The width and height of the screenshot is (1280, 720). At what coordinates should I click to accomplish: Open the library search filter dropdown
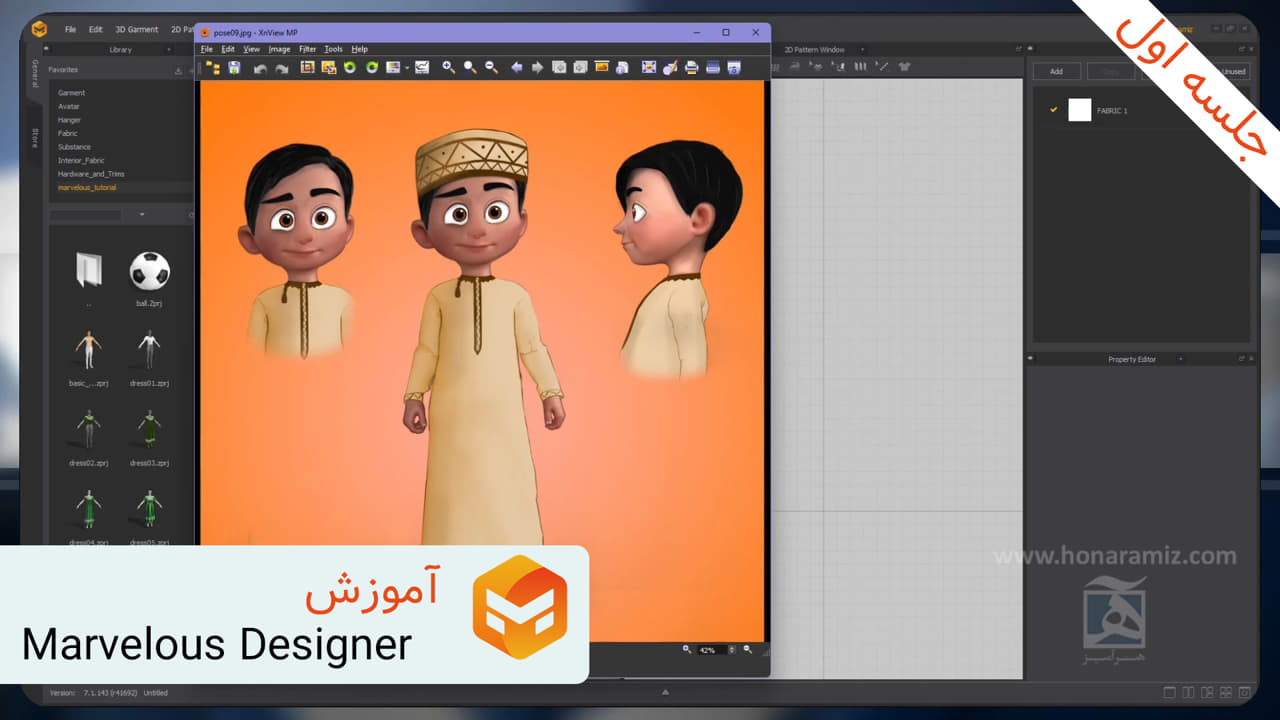click(142, 214)
